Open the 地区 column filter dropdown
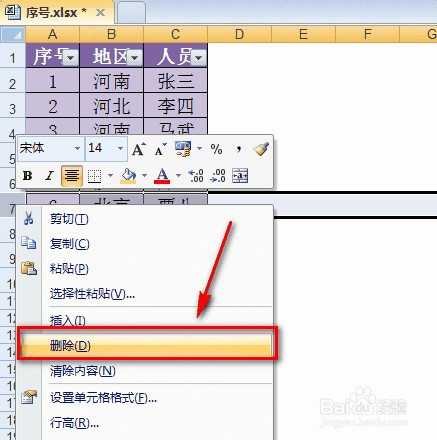The image size is (437, 440). [134, 58]
